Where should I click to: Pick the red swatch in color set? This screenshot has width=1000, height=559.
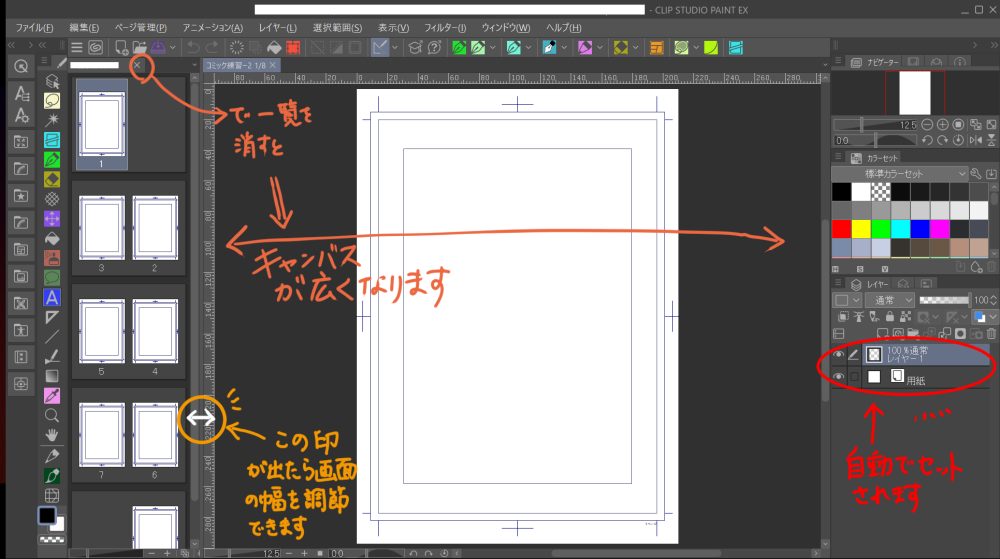tap(841, 228)
